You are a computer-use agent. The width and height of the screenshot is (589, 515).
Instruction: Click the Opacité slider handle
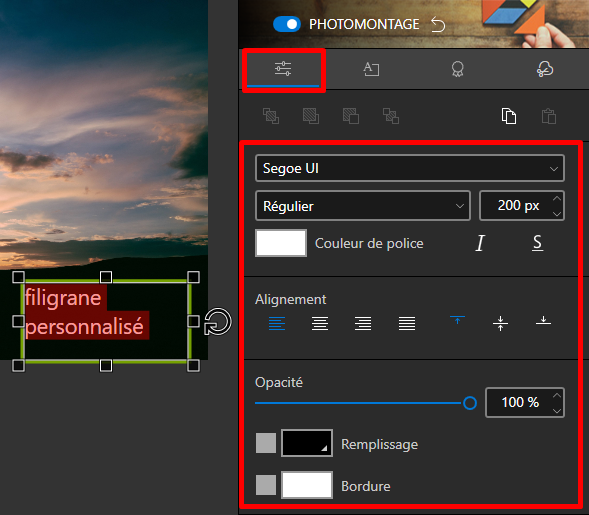470,403
